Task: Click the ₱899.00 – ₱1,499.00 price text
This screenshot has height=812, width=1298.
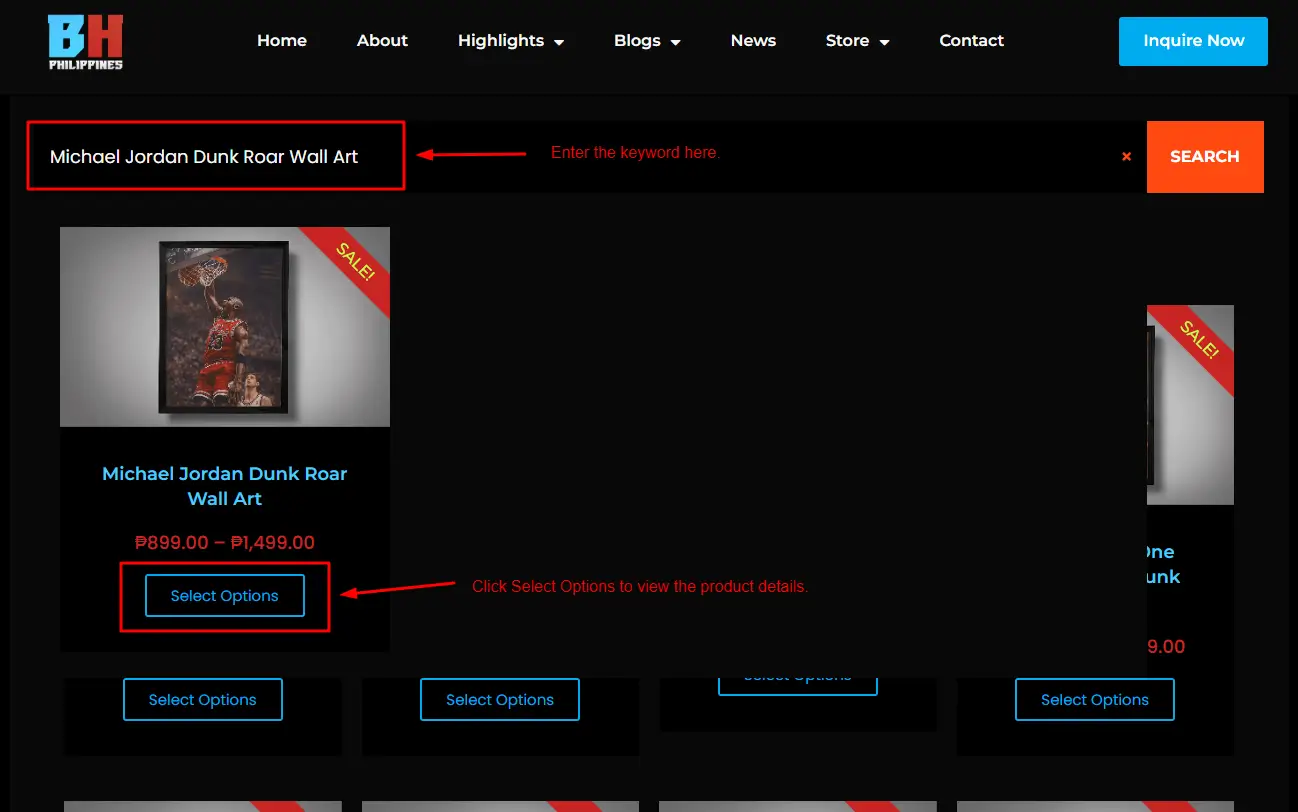Action: (x=225, y=543)
